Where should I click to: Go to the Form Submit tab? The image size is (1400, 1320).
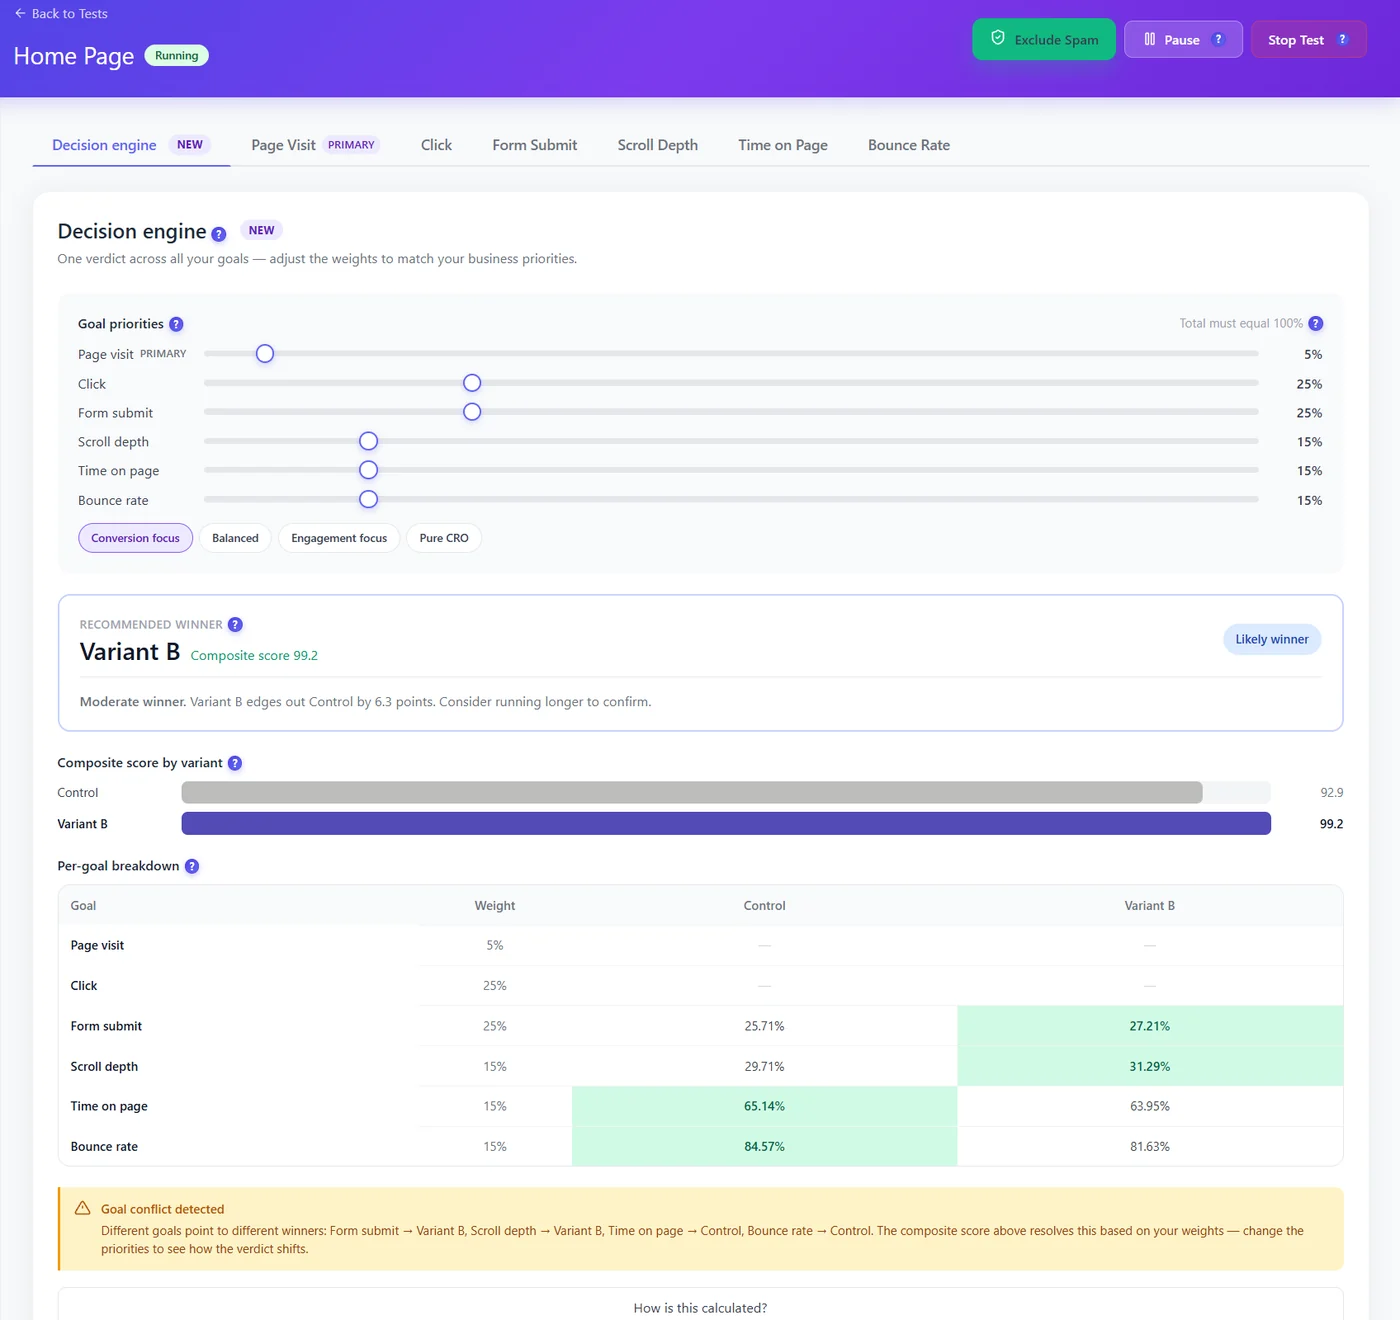point(535,145)
